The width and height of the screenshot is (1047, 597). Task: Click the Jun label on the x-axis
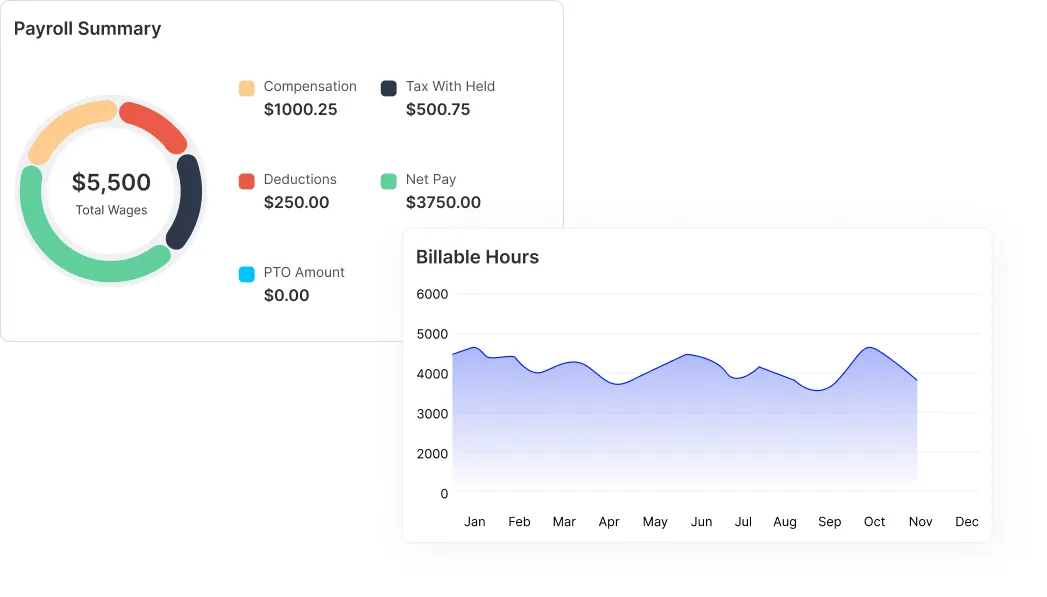tap(701, 521)
